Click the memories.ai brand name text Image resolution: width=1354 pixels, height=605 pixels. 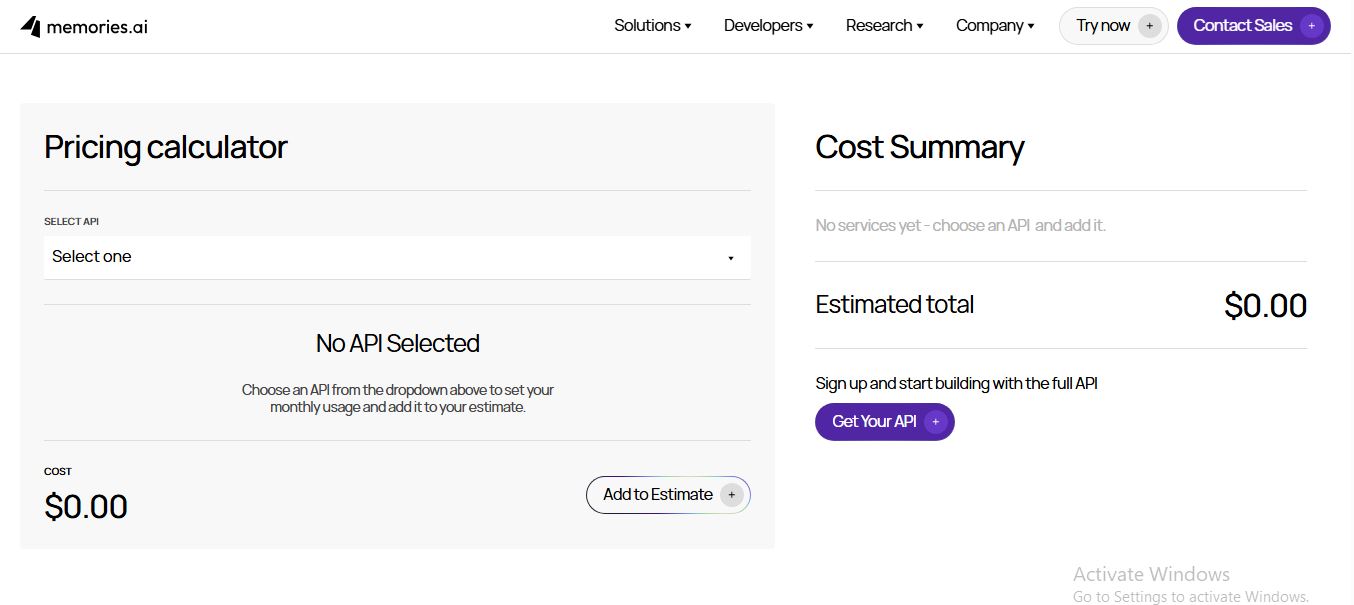coord(97,27)
